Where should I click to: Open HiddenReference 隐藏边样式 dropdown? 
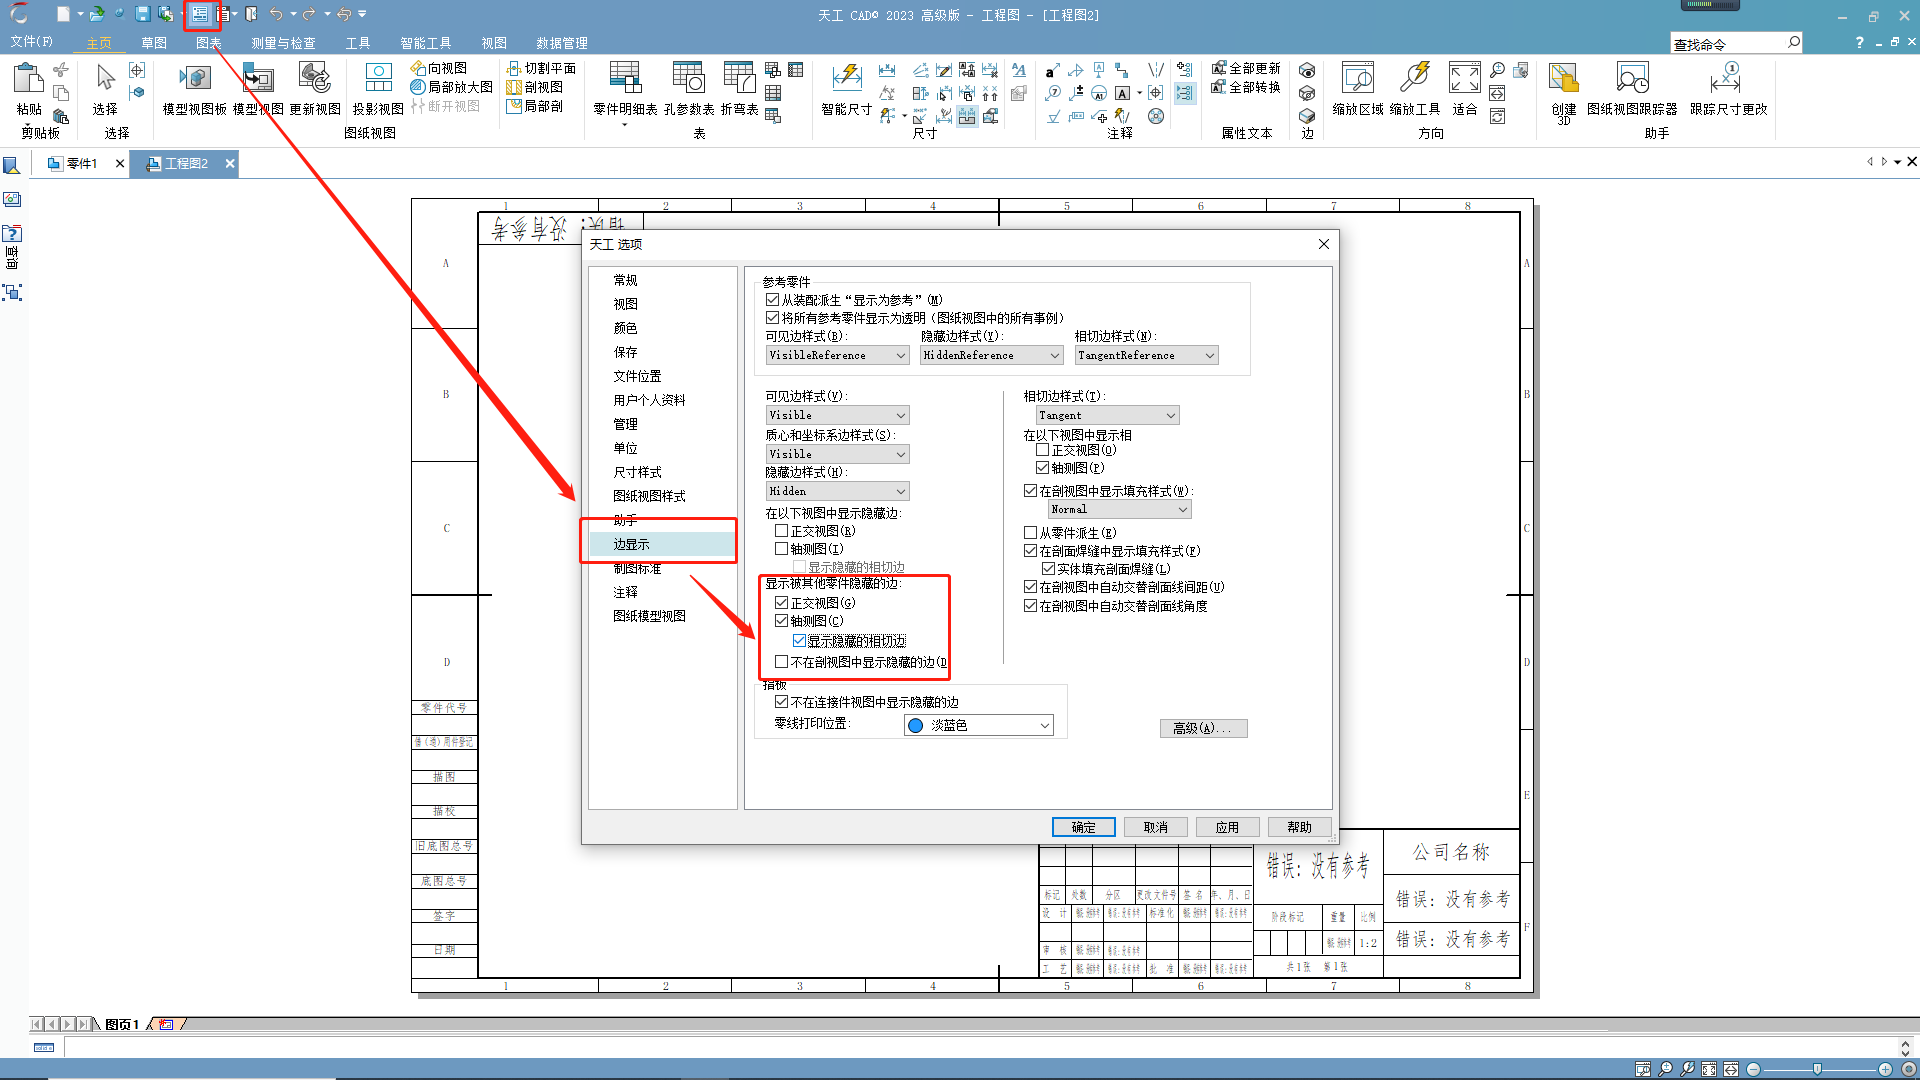tap(991, 356)
